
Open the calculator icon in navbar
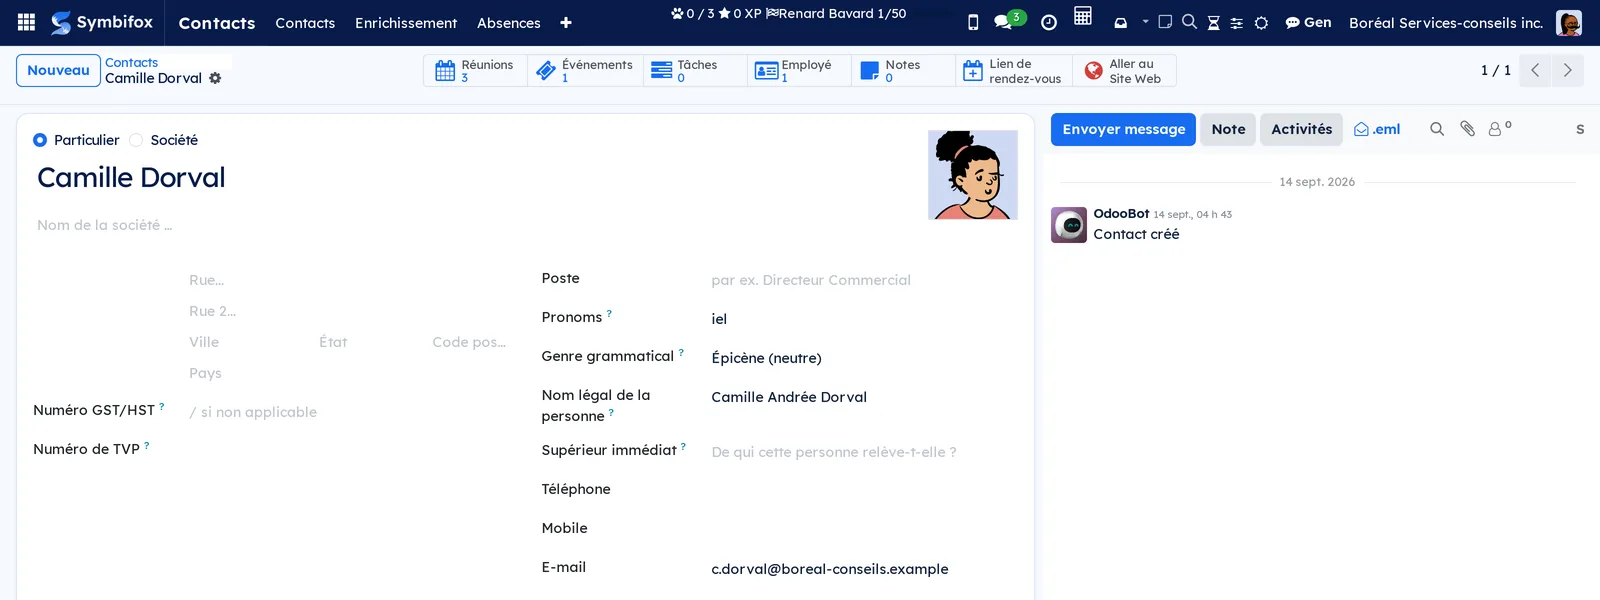tap(1083, 16)
